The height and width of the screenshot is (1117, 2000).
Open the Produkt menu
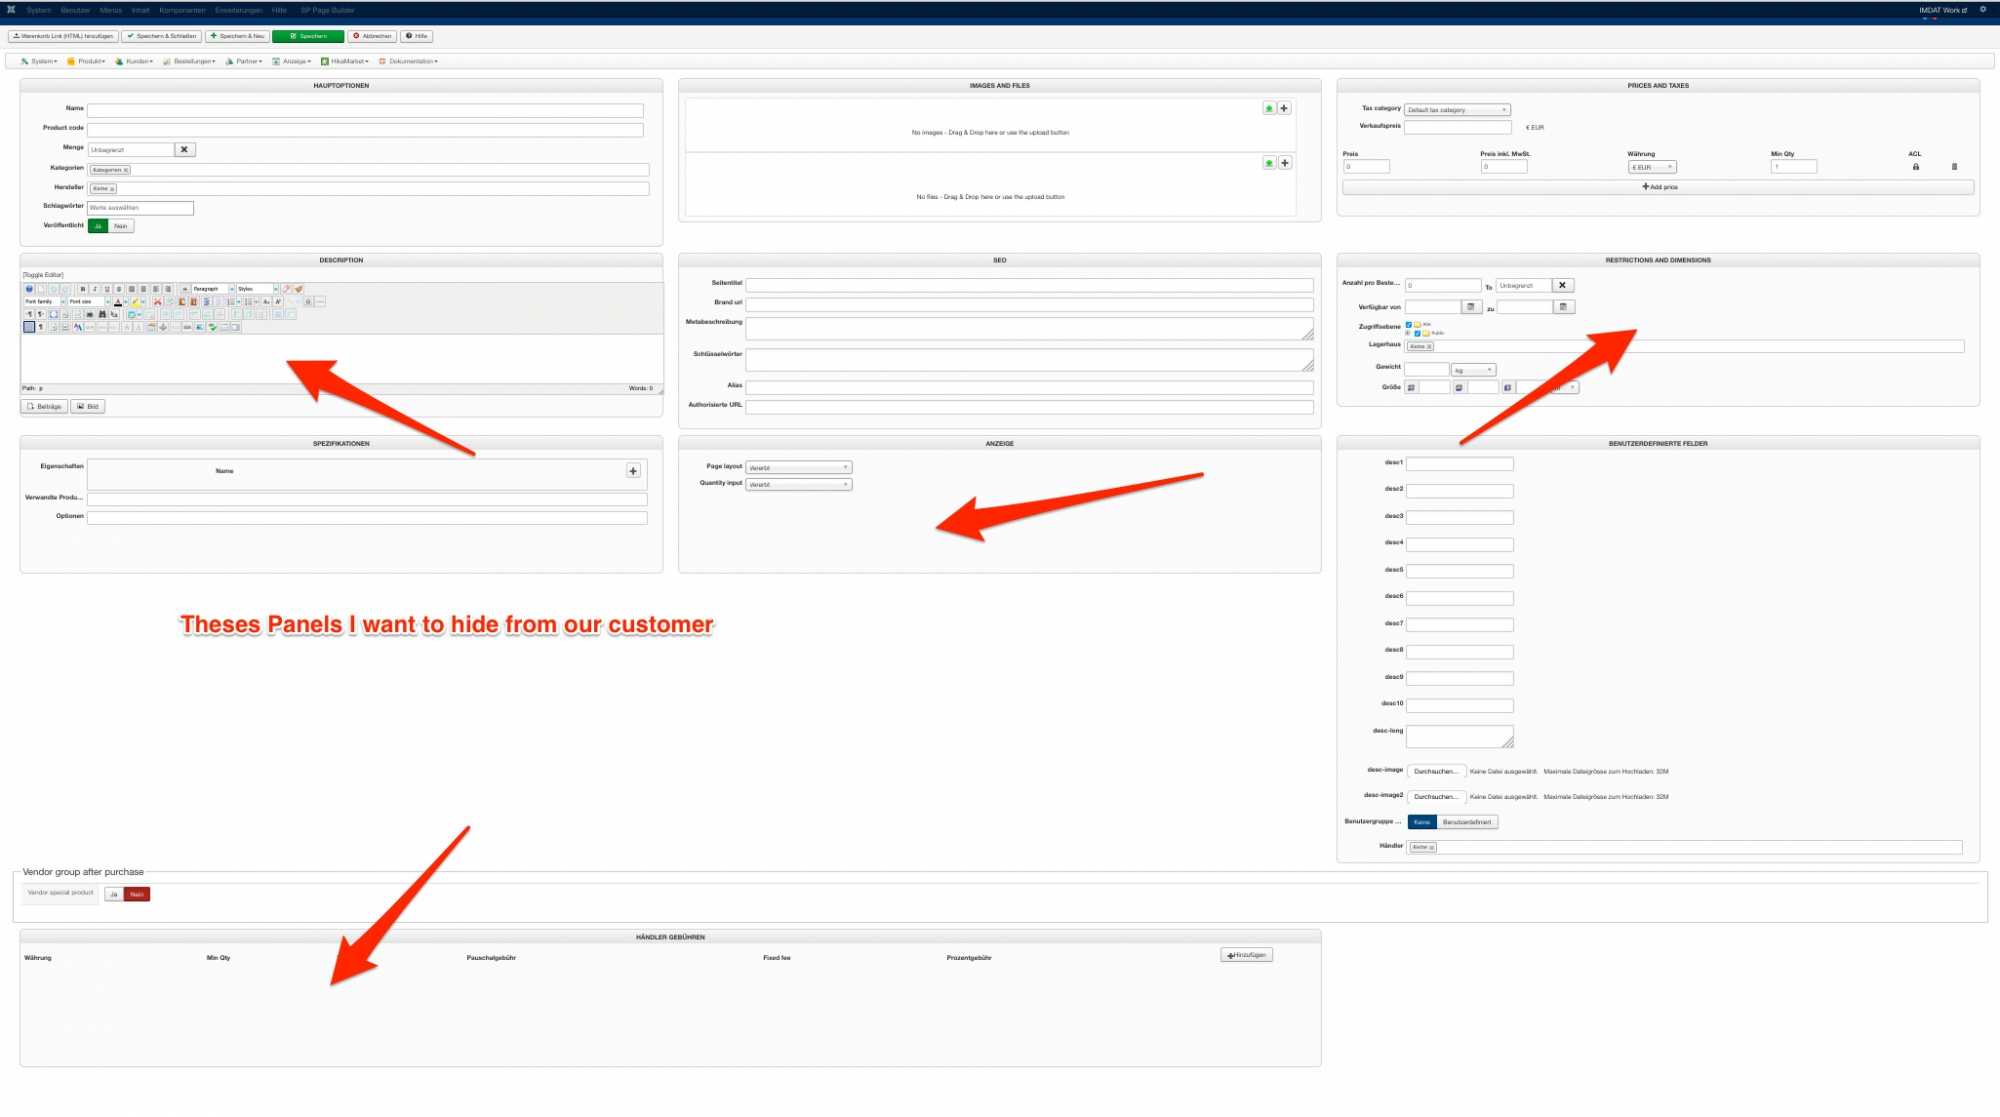pos(86,61)
